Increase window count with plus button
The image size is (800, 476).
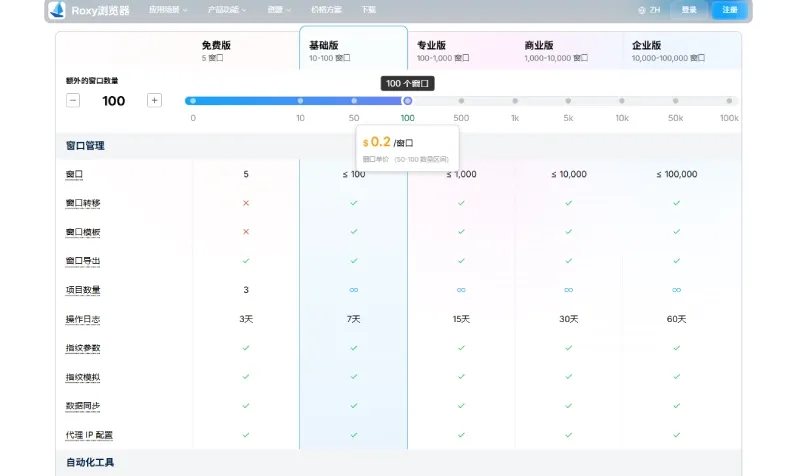(154, 100)
